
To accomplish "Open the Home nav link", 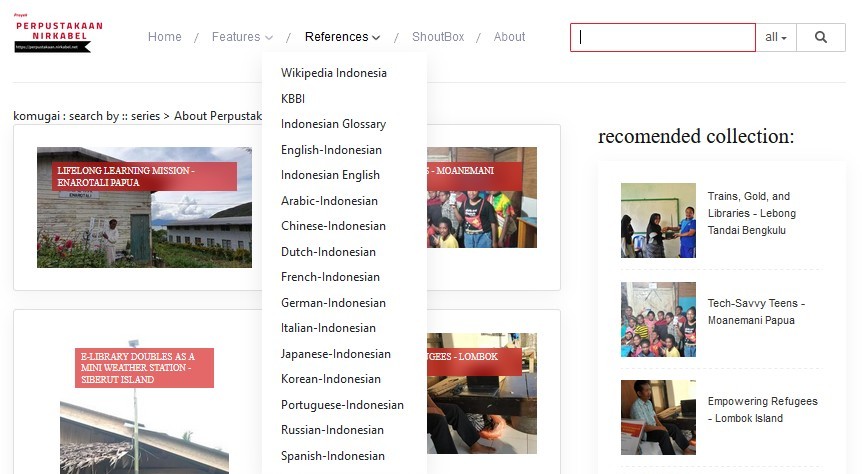I will point(164,37).
